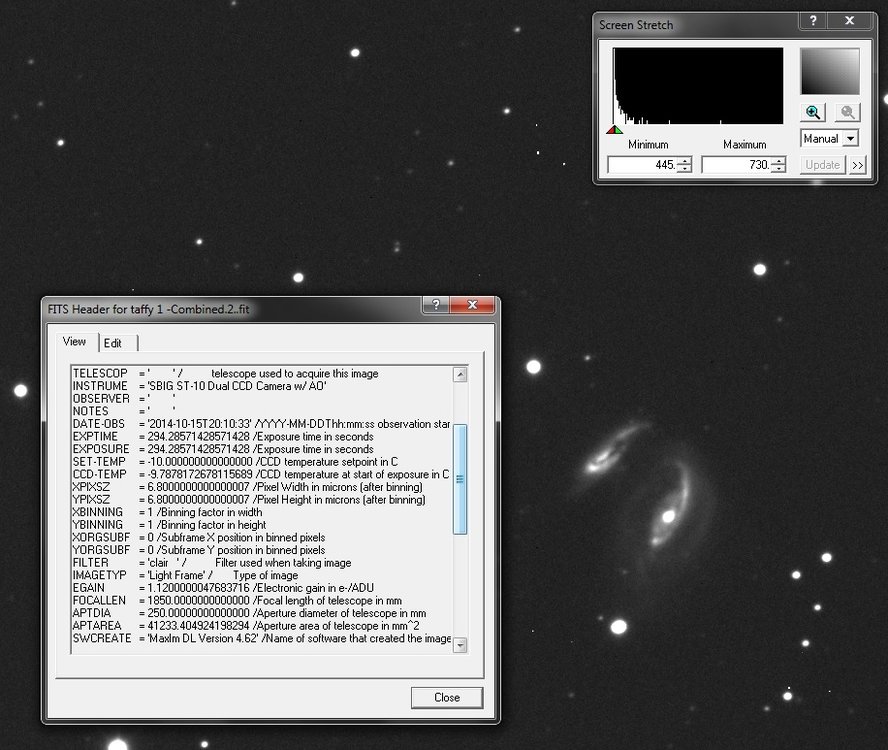Click the scroll down arrow in header list
This screenshot has height=750, width=888.
(x=460, y=645)
